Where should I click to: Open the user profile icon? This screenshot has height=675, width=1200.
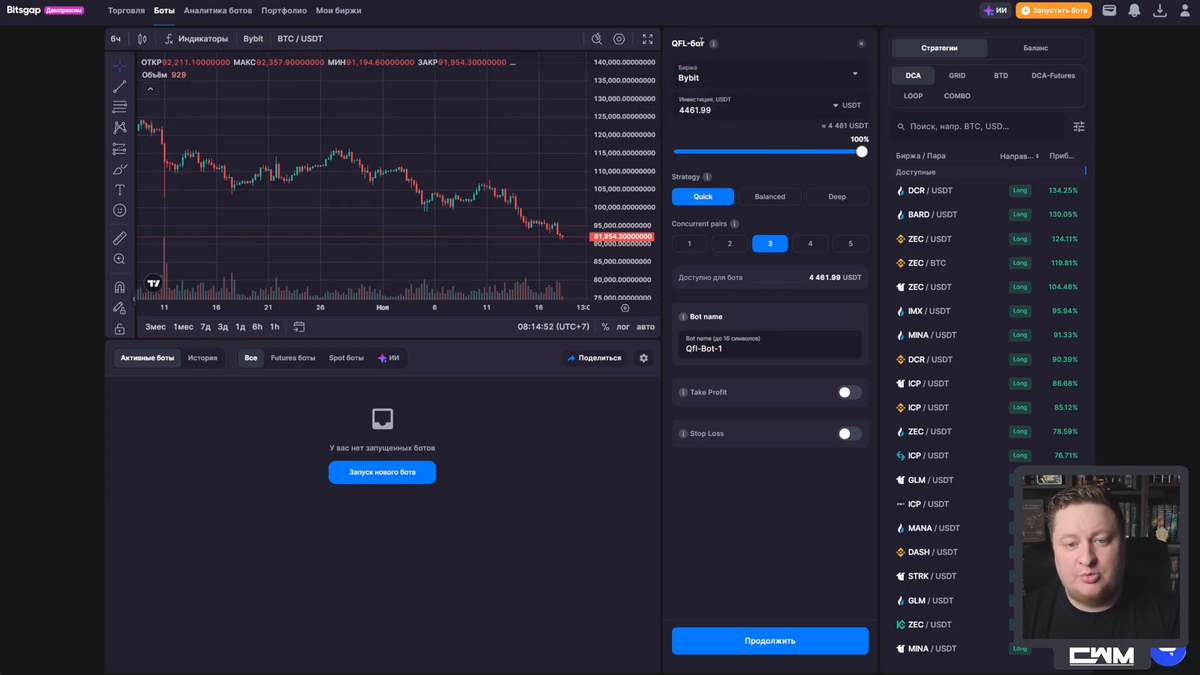1184,10
